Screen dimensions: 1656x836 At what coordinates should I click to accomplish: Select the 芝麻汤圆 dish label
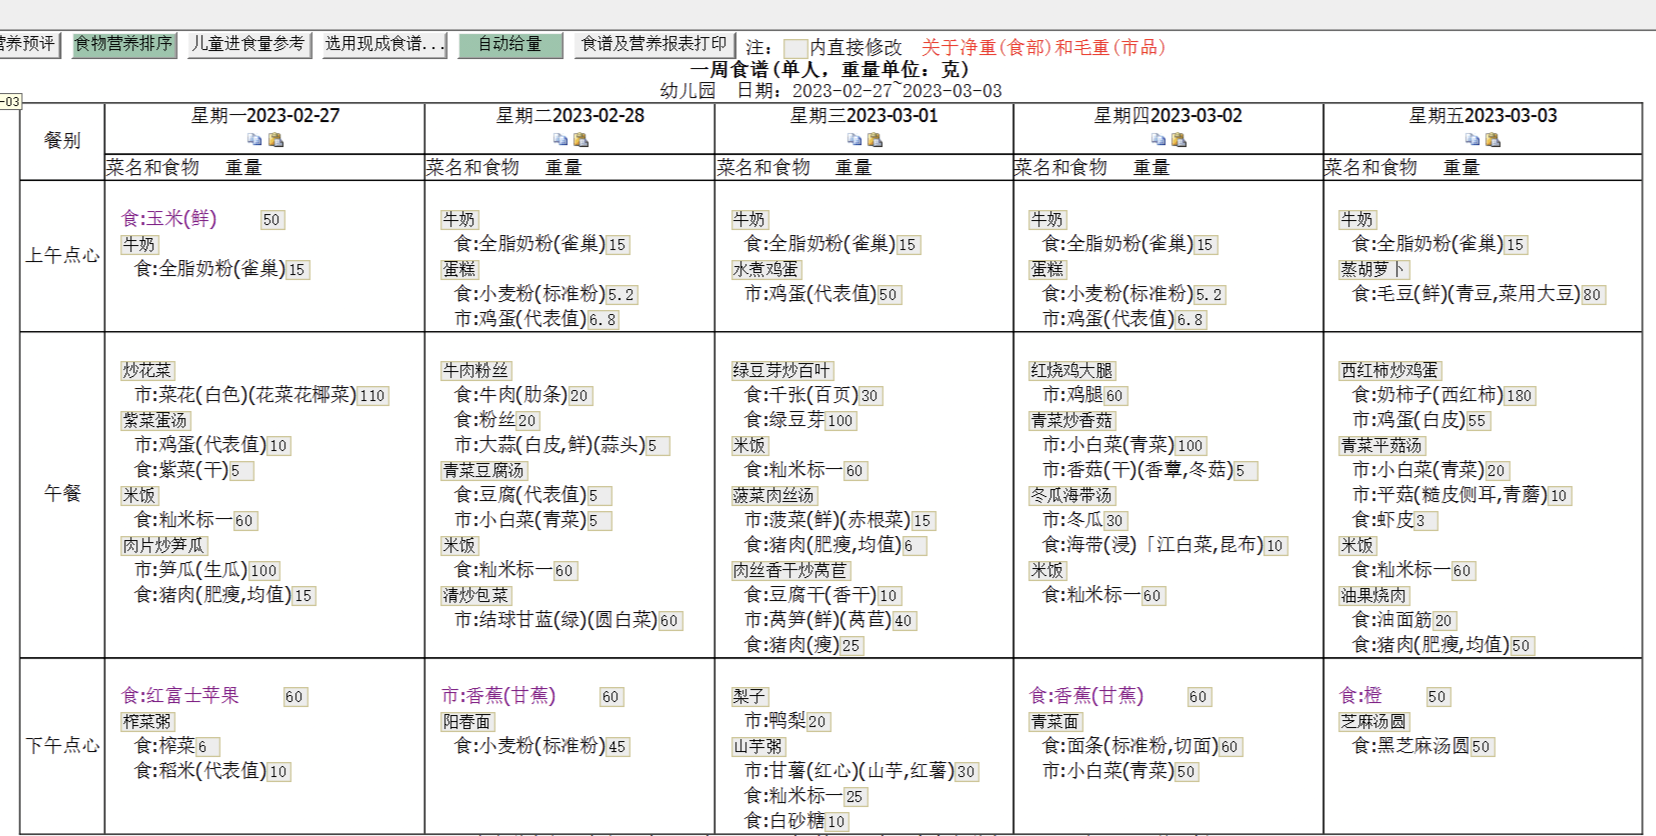(x=1374, y=722)
